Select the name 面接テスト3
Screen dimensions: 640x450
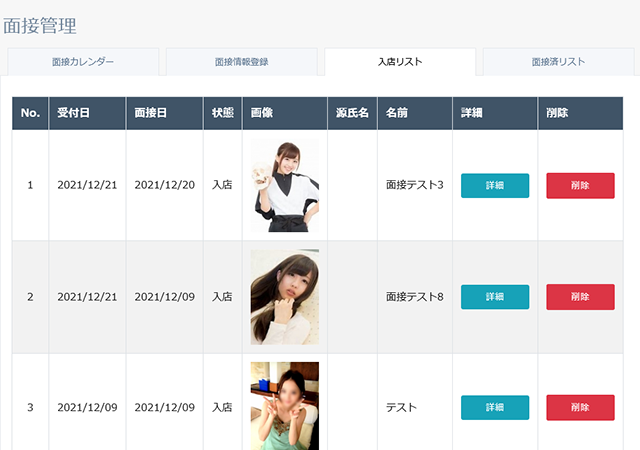415,185
